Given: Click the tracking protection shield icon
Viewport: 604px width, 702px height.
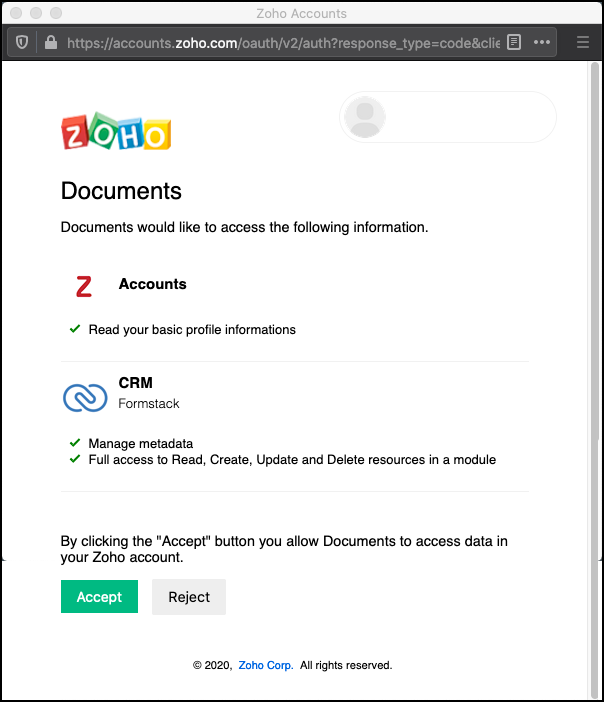Looking at the screenshot, I should pyautogui.click(x=22, y=42).
